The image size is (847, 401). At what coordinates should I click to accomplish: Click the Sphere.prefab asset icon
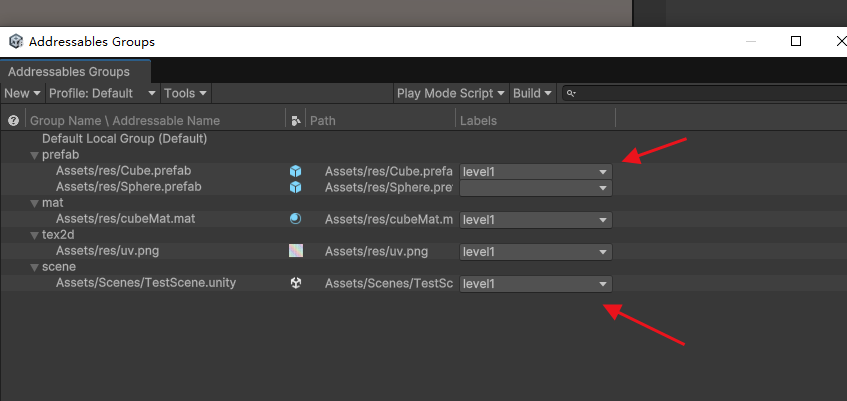pyautogui.click(x=295, y=187)
